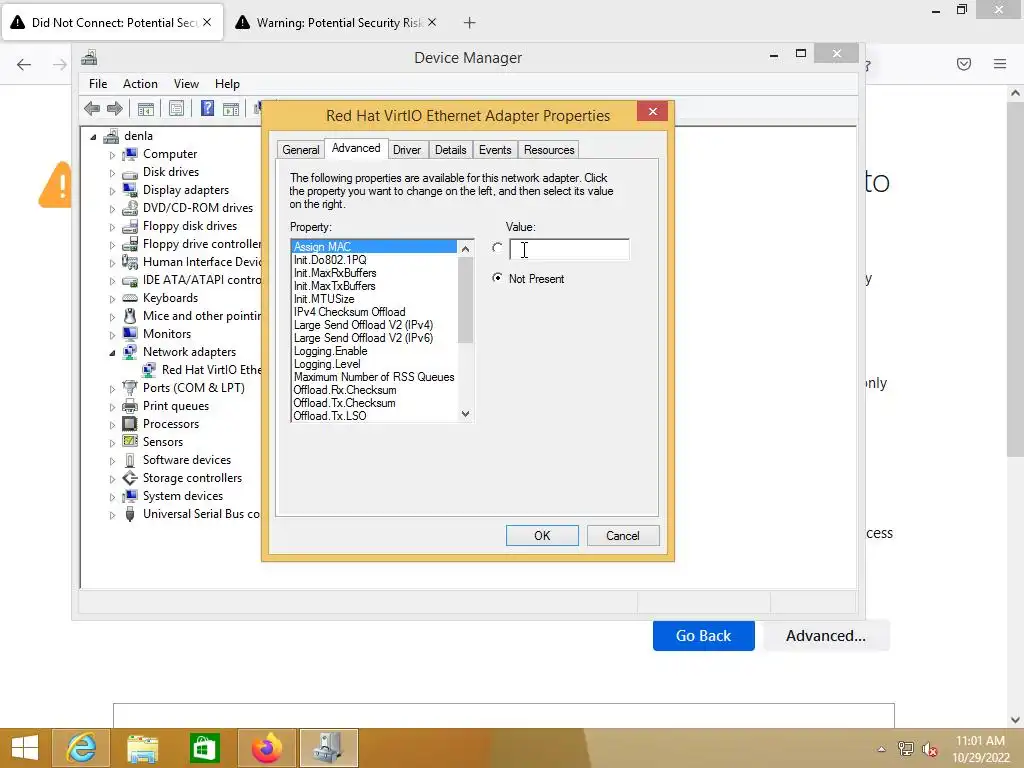Open the Properties toolbar icon in Device Manager
This screenshot has width=1024, height=768.
tap(176, 108)
